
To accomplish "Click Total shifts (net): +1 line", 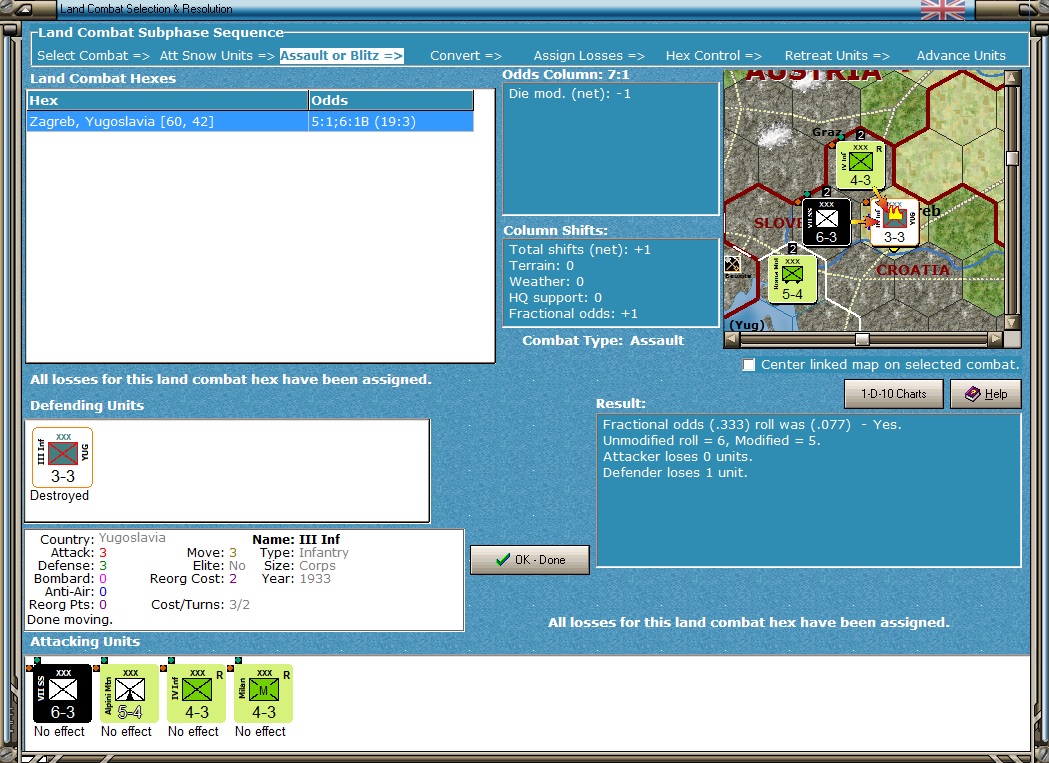I will 579,250.
